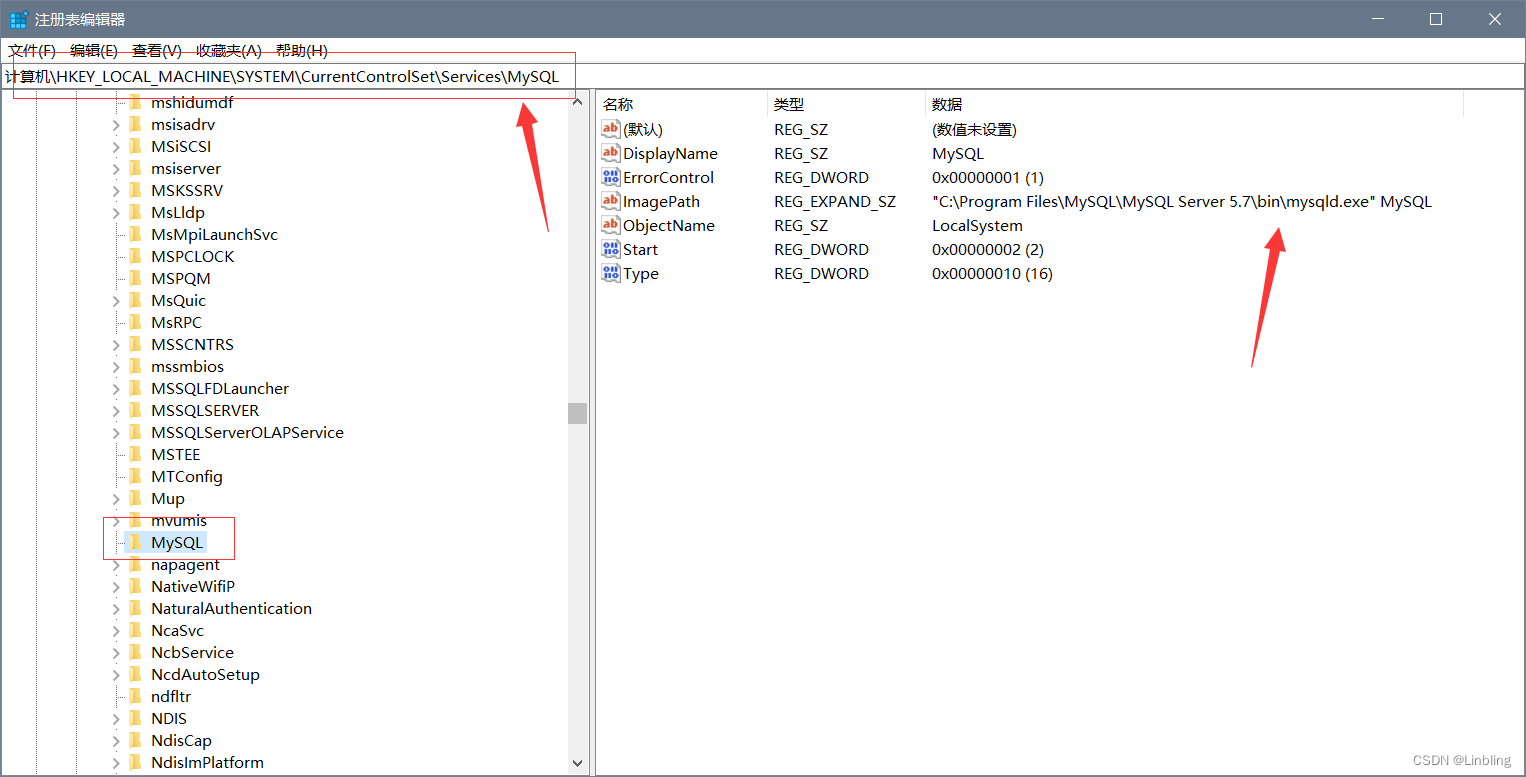Click the MySQL key folder icon
This screenshot has width=1526, height=777.
click(135, 542)
